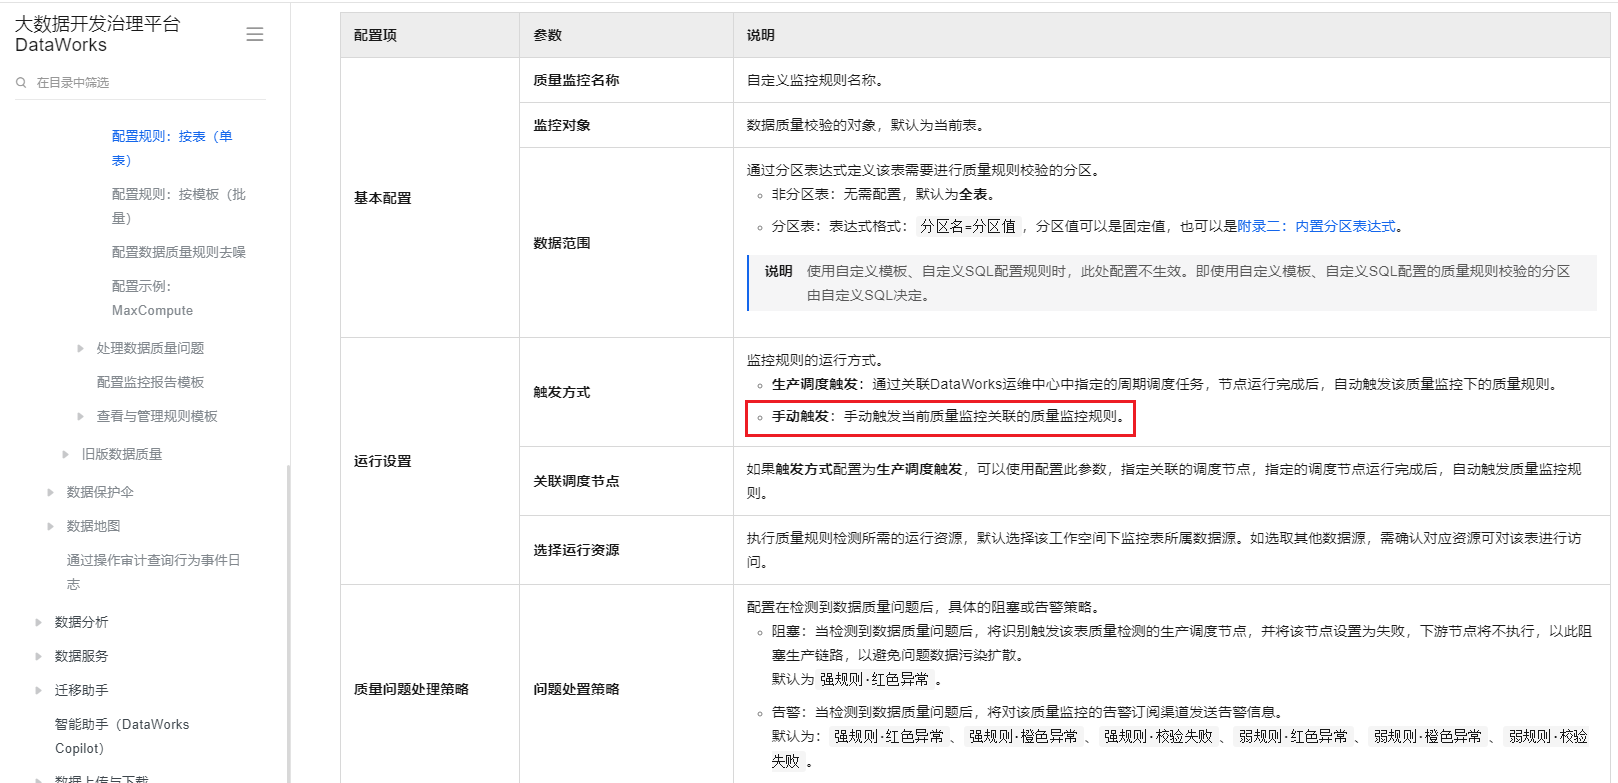The width and height of the screenshot is (1618, 783).
Task: Select the 选择运行资源 cell
Action: tap(626, 550)
